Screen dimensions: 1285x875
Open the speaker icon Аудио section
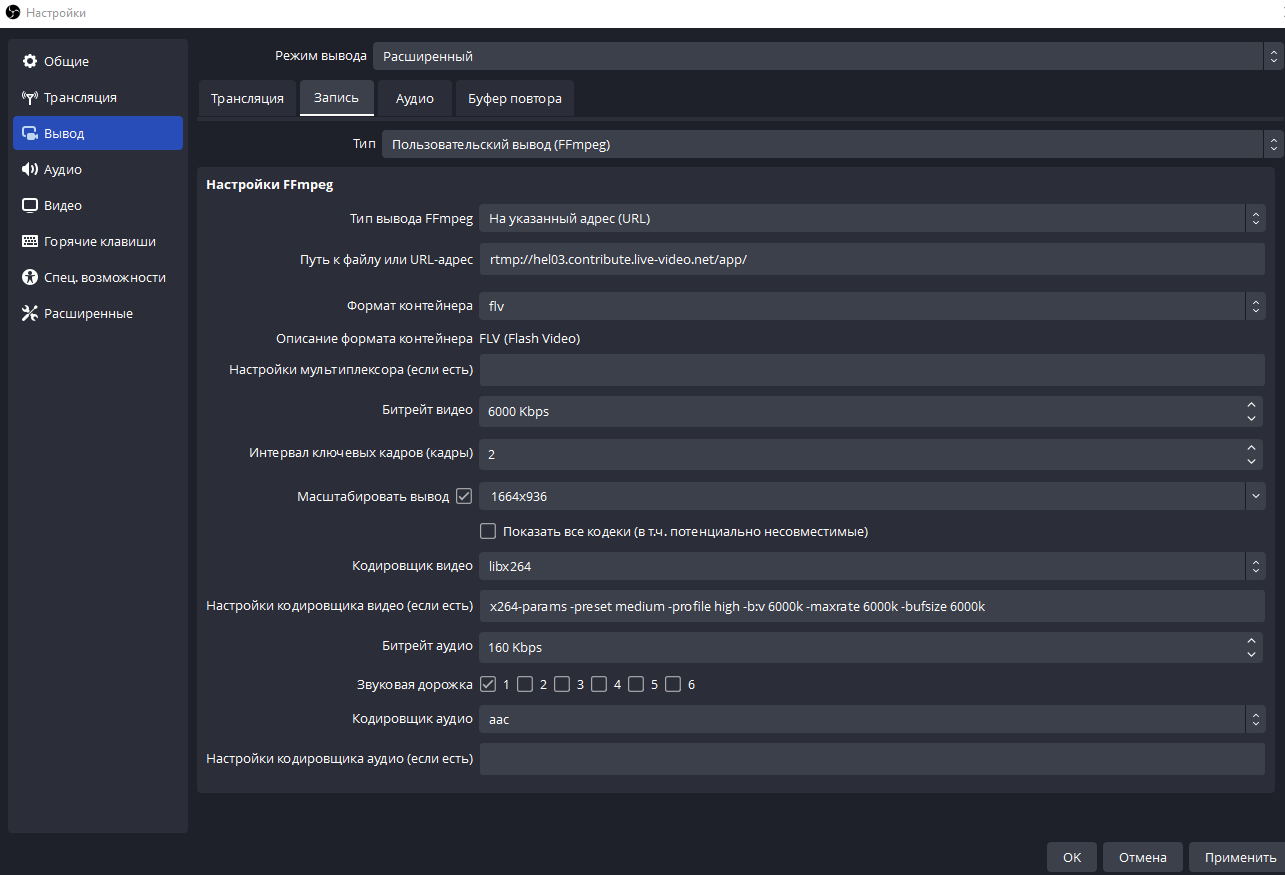(30, 170)
